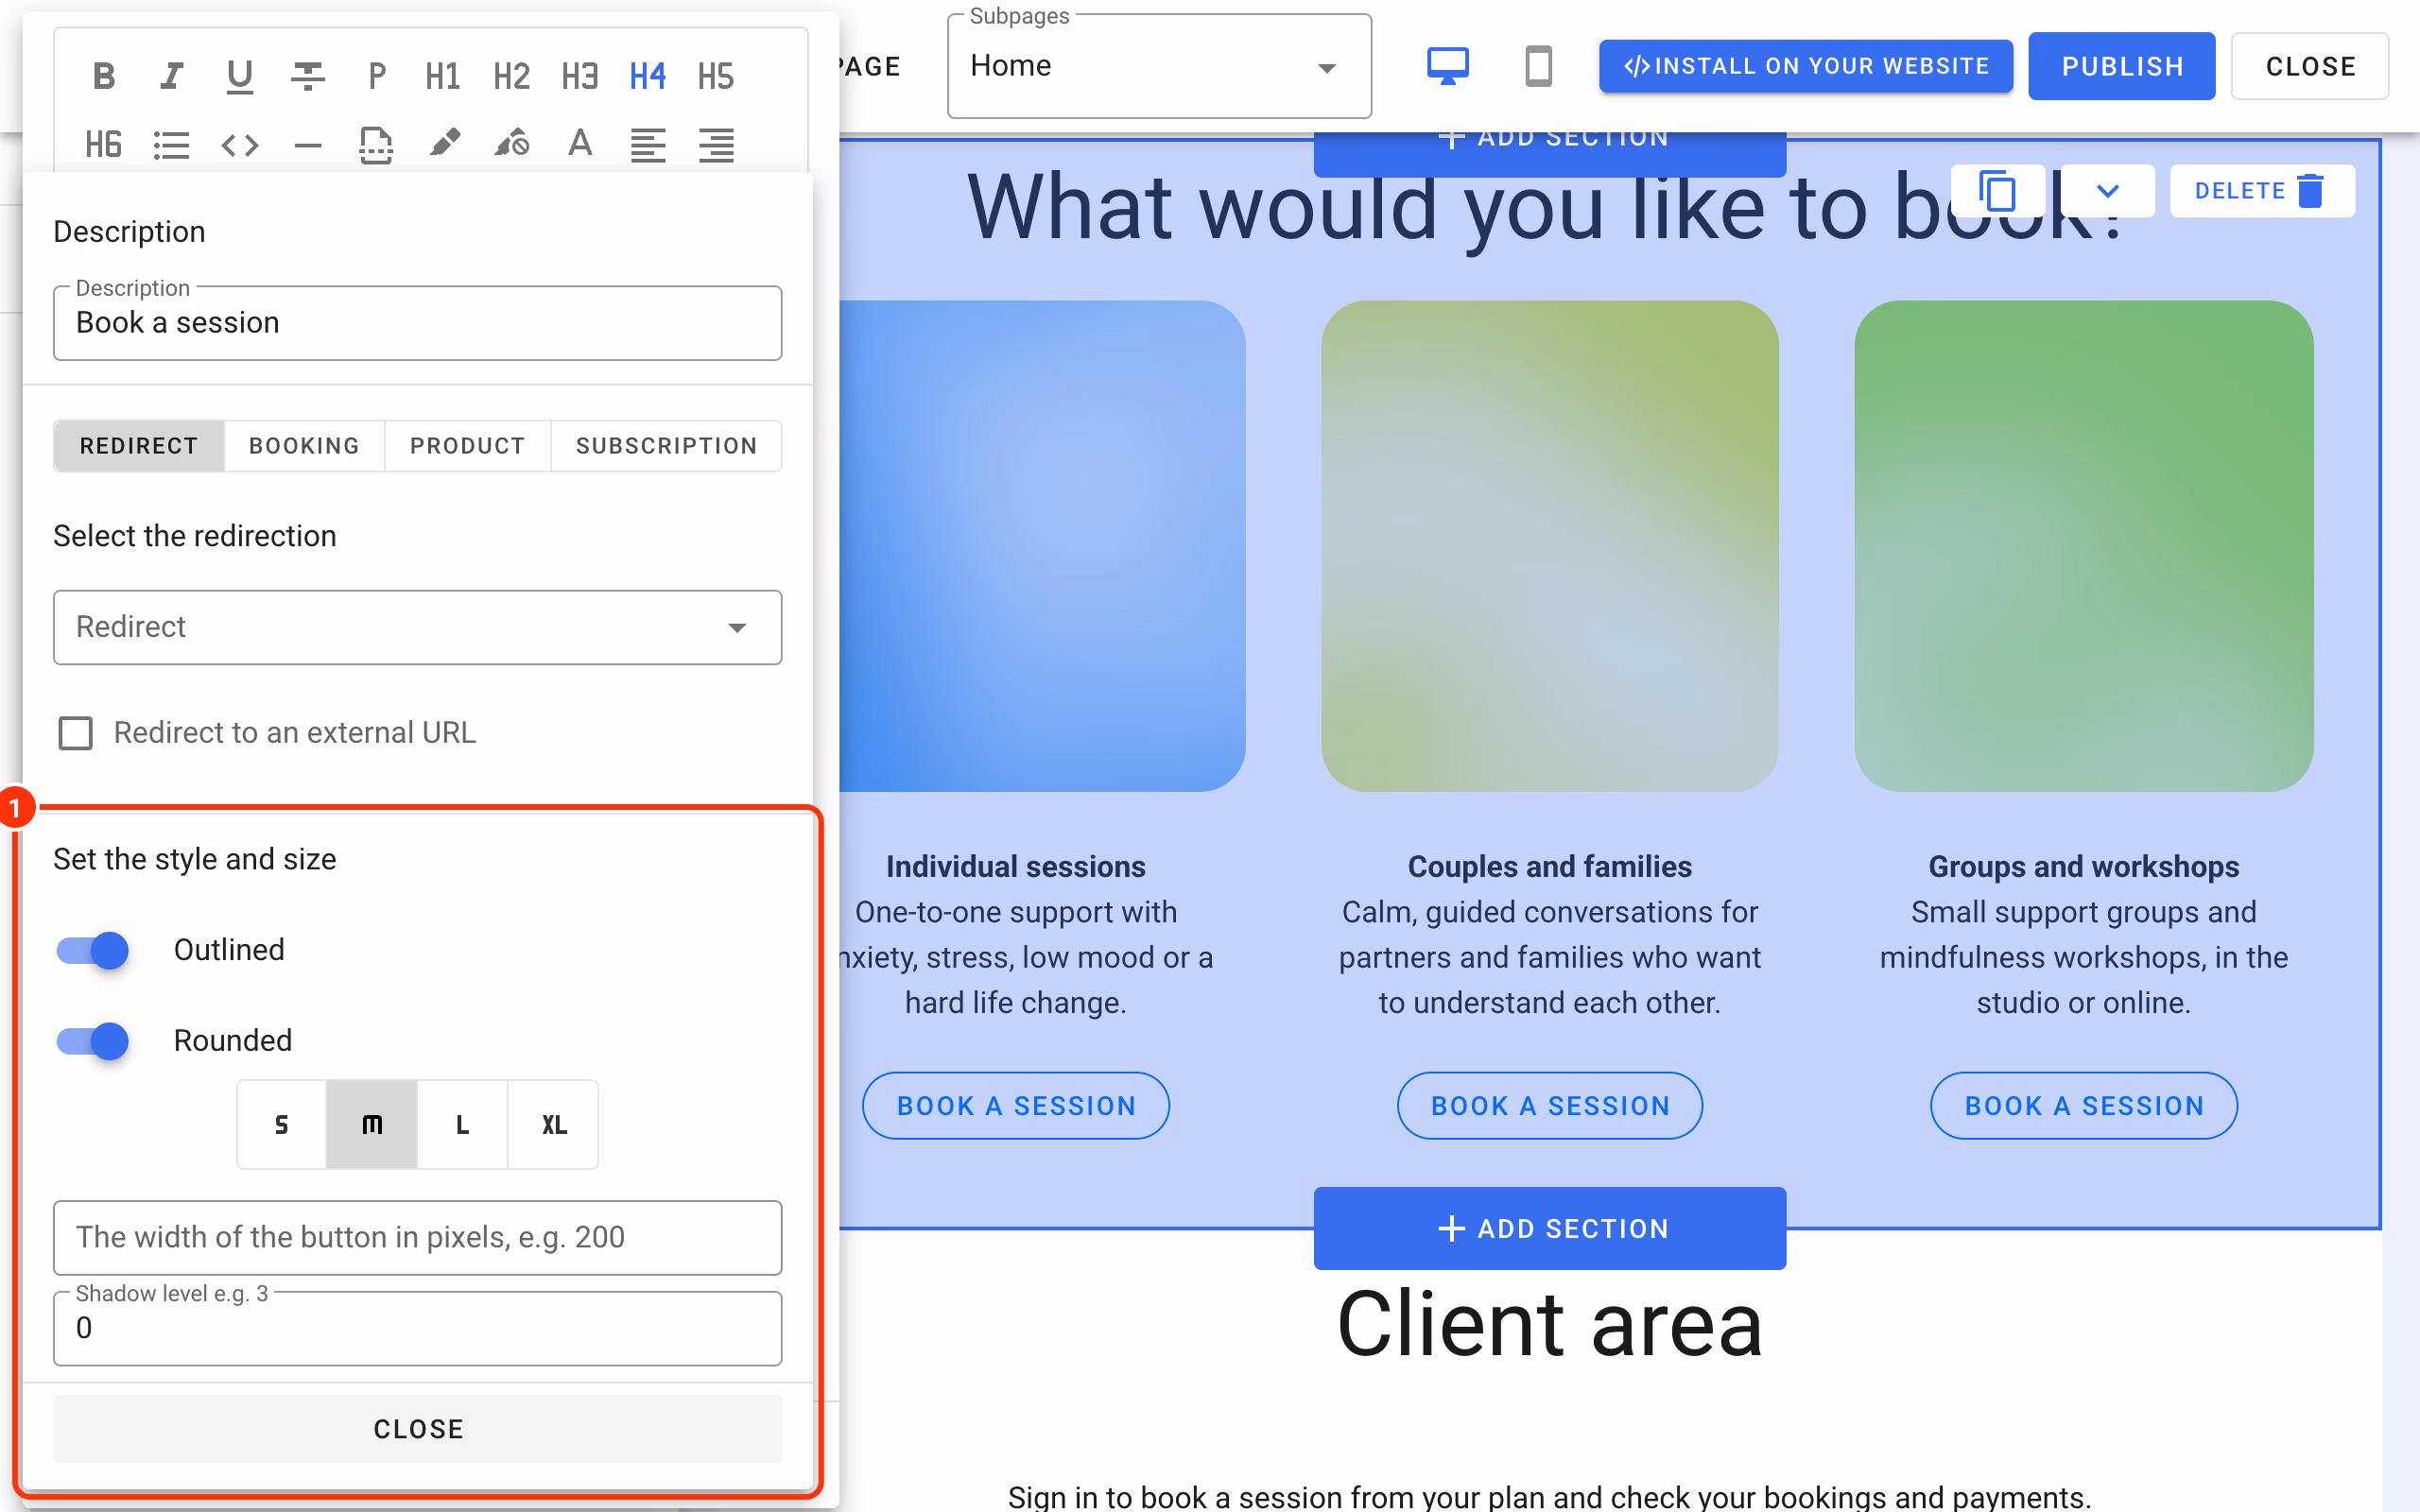Toggle italic formatting
The width and height of the screenshot is (2420, 1512).
(171, 76)
